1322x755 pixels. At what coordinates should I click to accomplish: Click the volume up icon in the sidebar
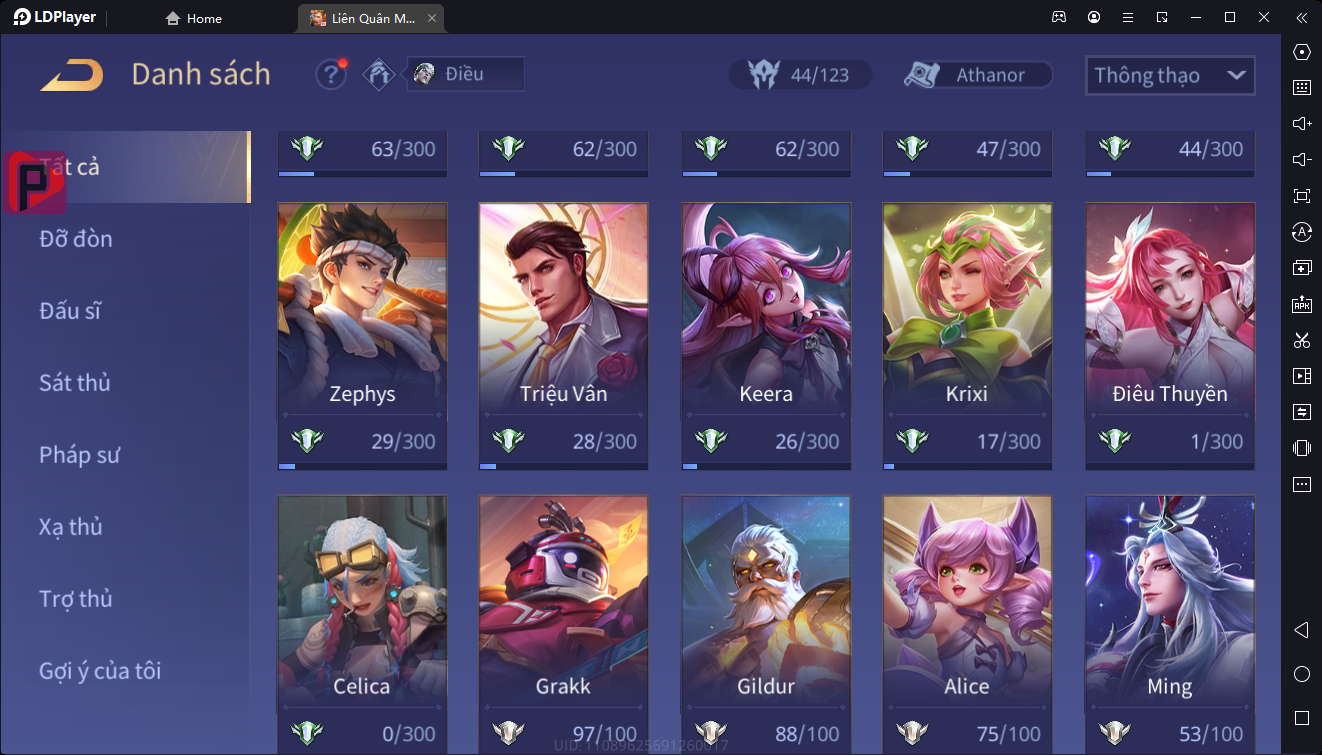1301,124
